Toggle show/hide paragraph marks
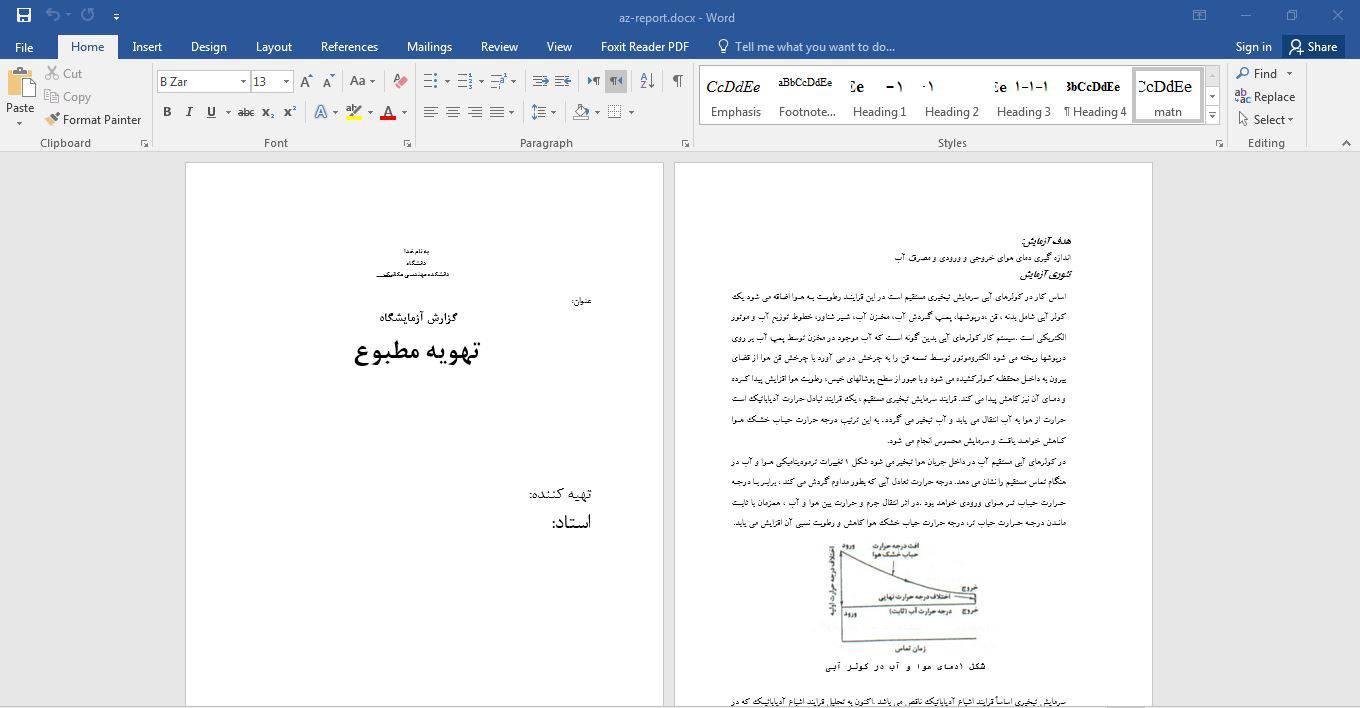 point(677,81)
